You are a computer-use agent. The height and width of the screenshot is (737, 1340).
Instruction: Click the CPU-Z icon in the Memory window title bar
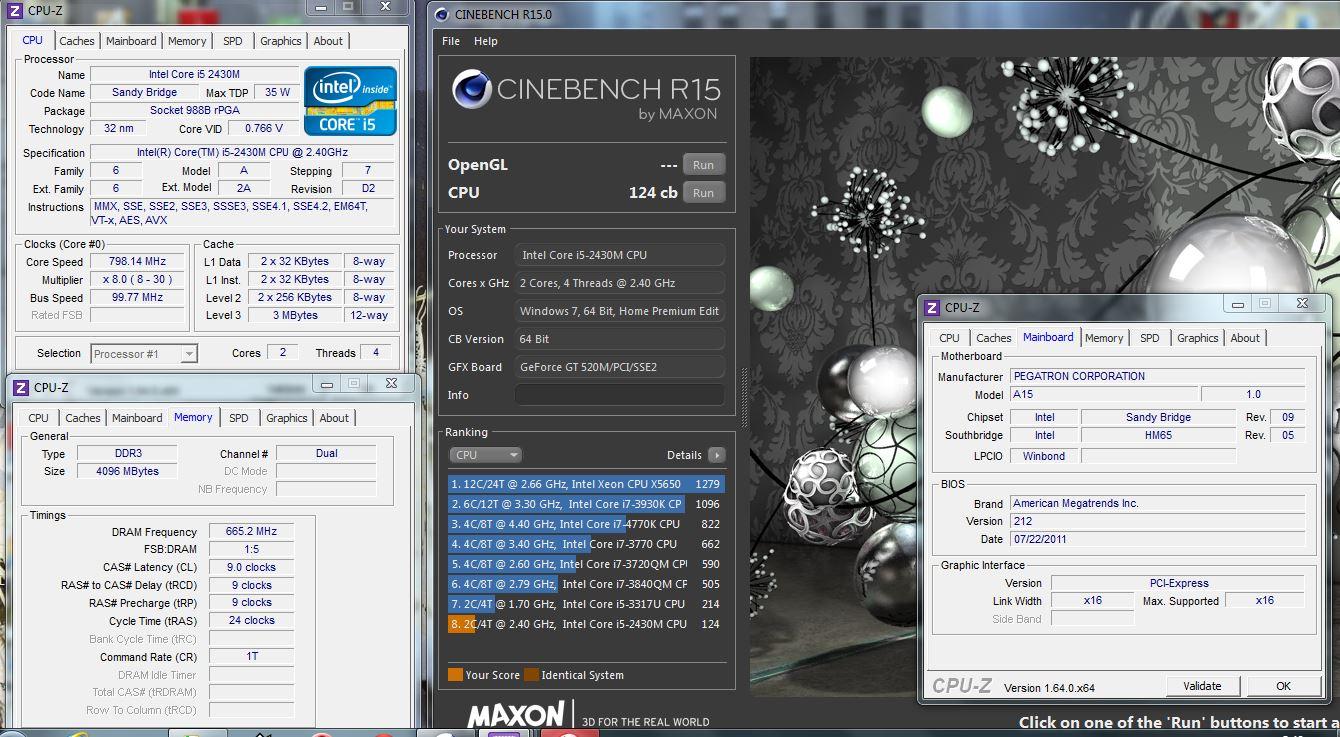20,387
